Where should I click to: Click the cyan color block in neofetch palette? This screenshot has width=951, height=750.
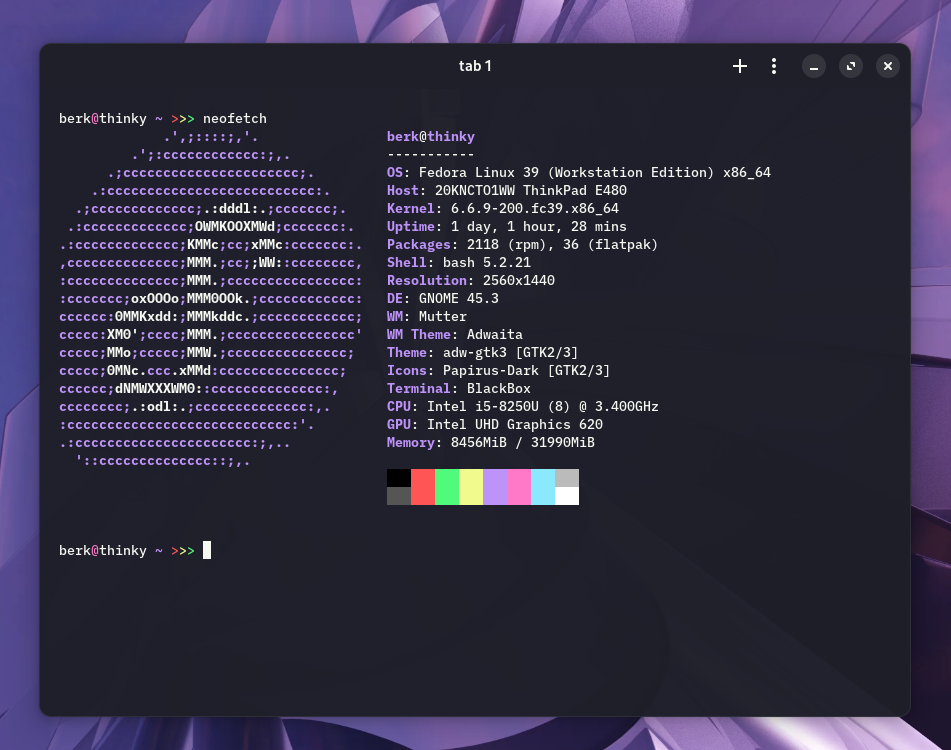point(543,487)
